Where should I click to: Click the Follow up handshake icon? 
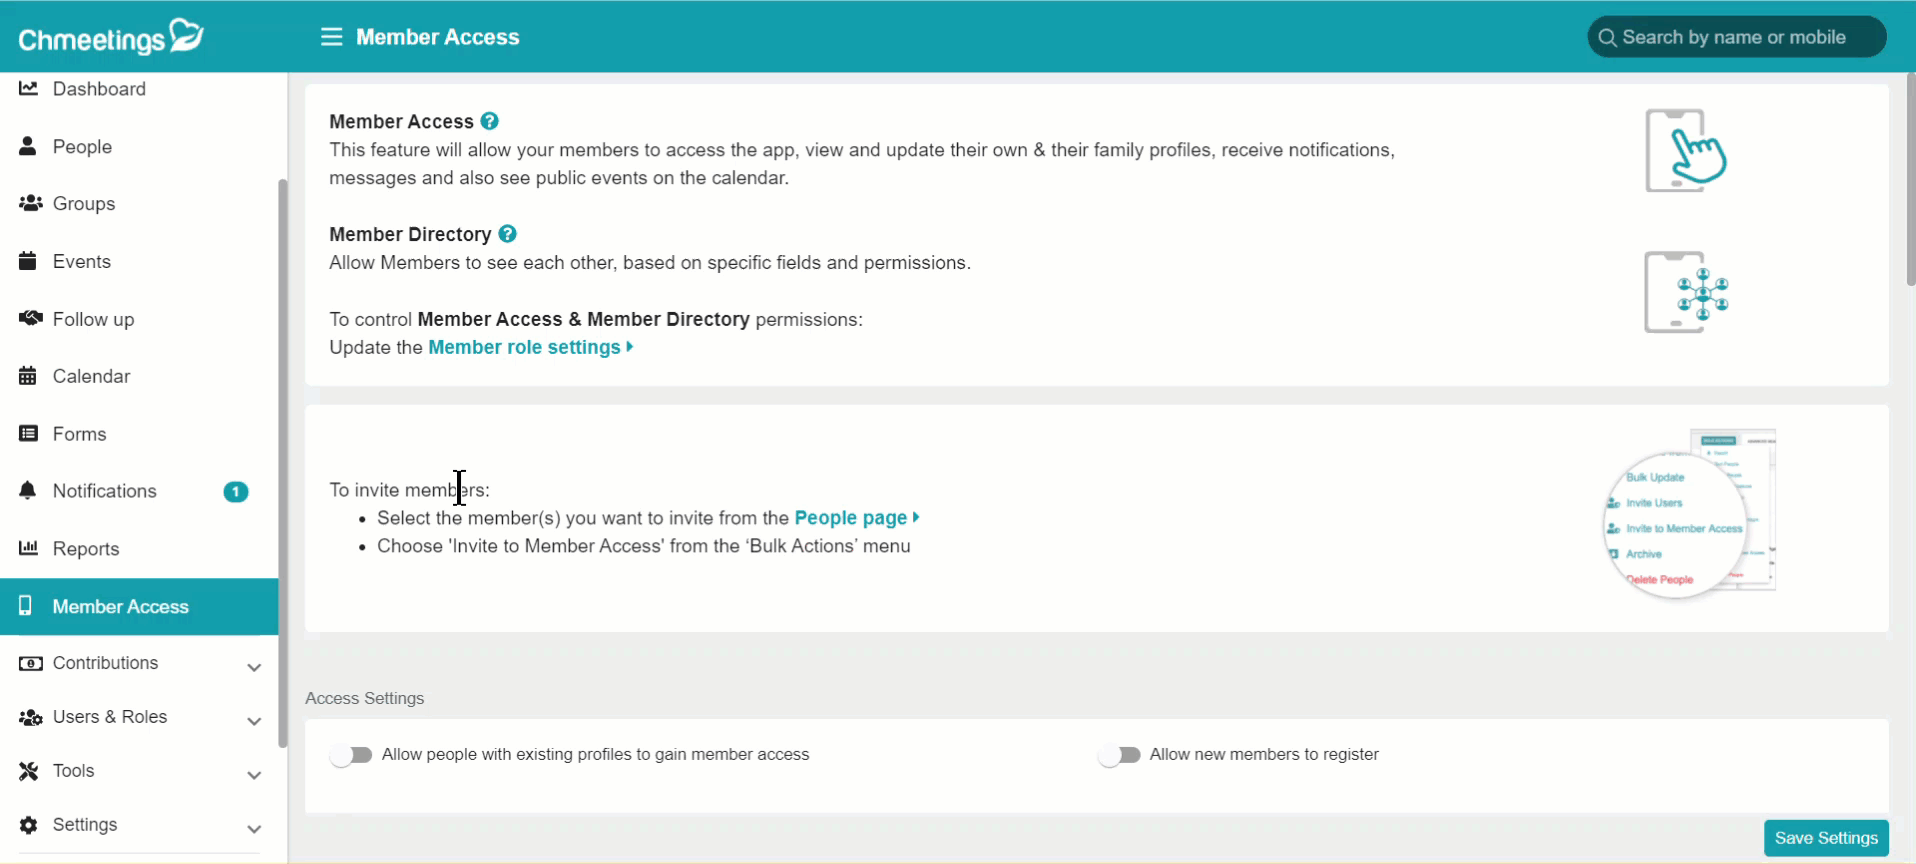pyautogui.click(x=30, y=318)
